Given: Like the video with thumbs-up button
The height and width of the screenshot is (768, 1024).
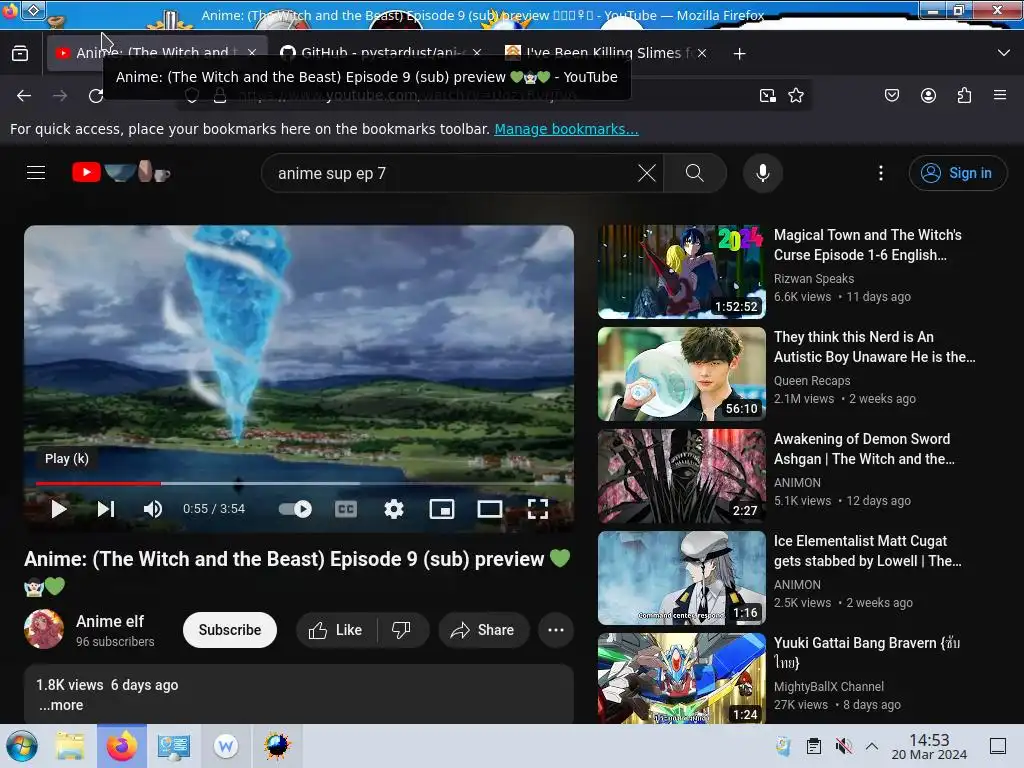Looking at the screenshot, I should click(x=336, y=630).
